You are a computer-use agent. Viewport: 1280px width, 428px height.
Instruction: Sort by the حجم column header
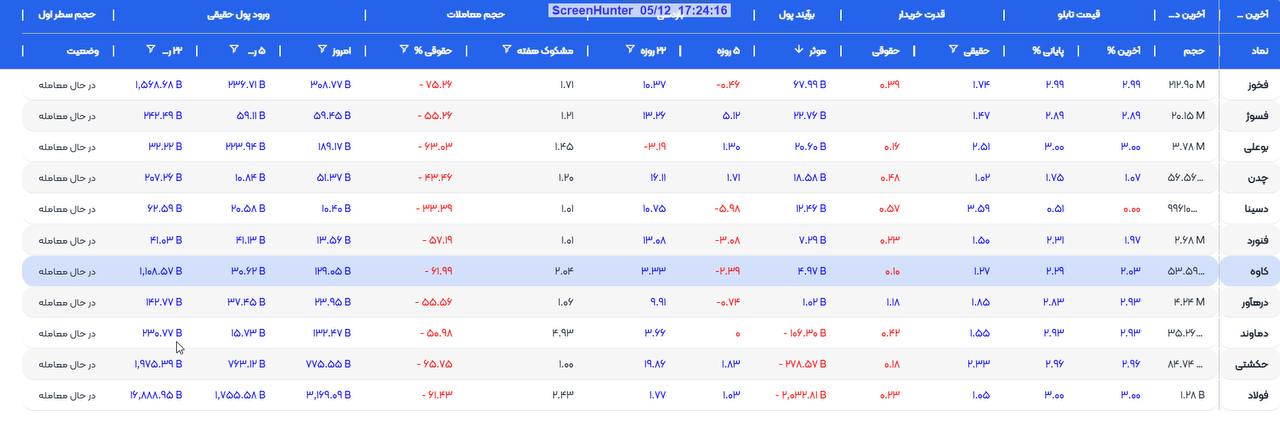click(x=1195, y=50)
